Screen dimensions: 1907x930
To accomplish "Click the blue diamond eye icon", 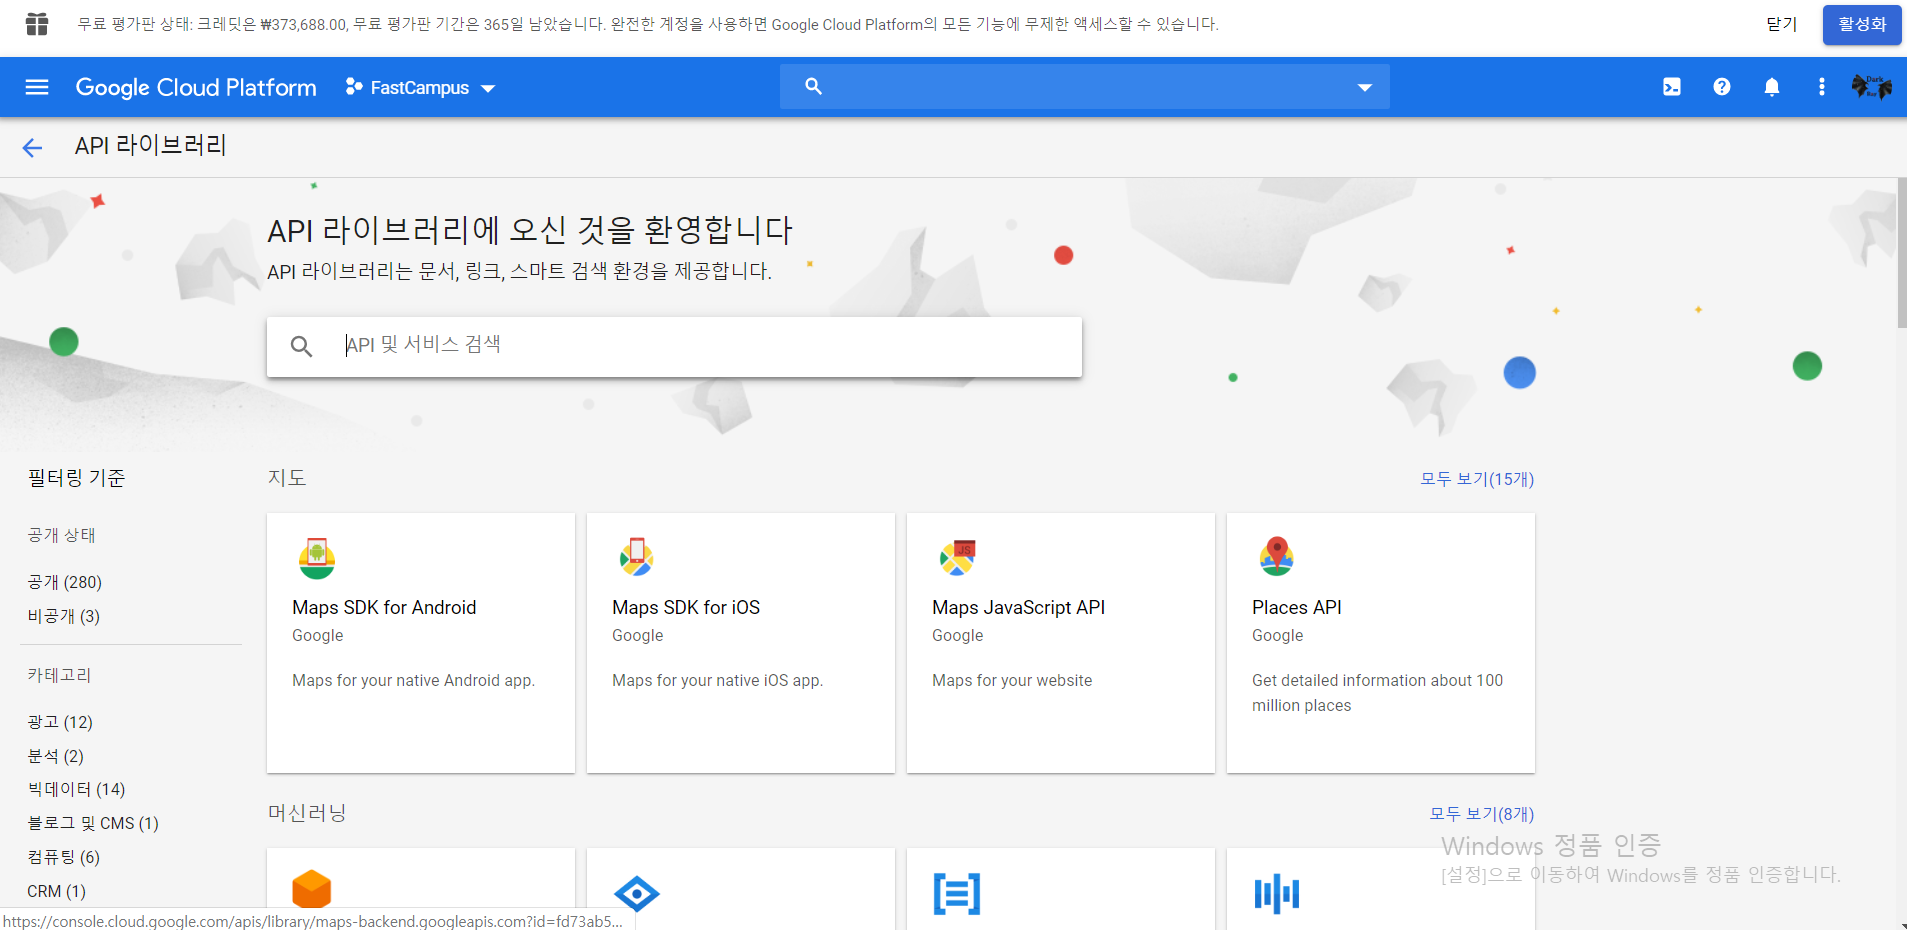I will (x=637, y=893).
